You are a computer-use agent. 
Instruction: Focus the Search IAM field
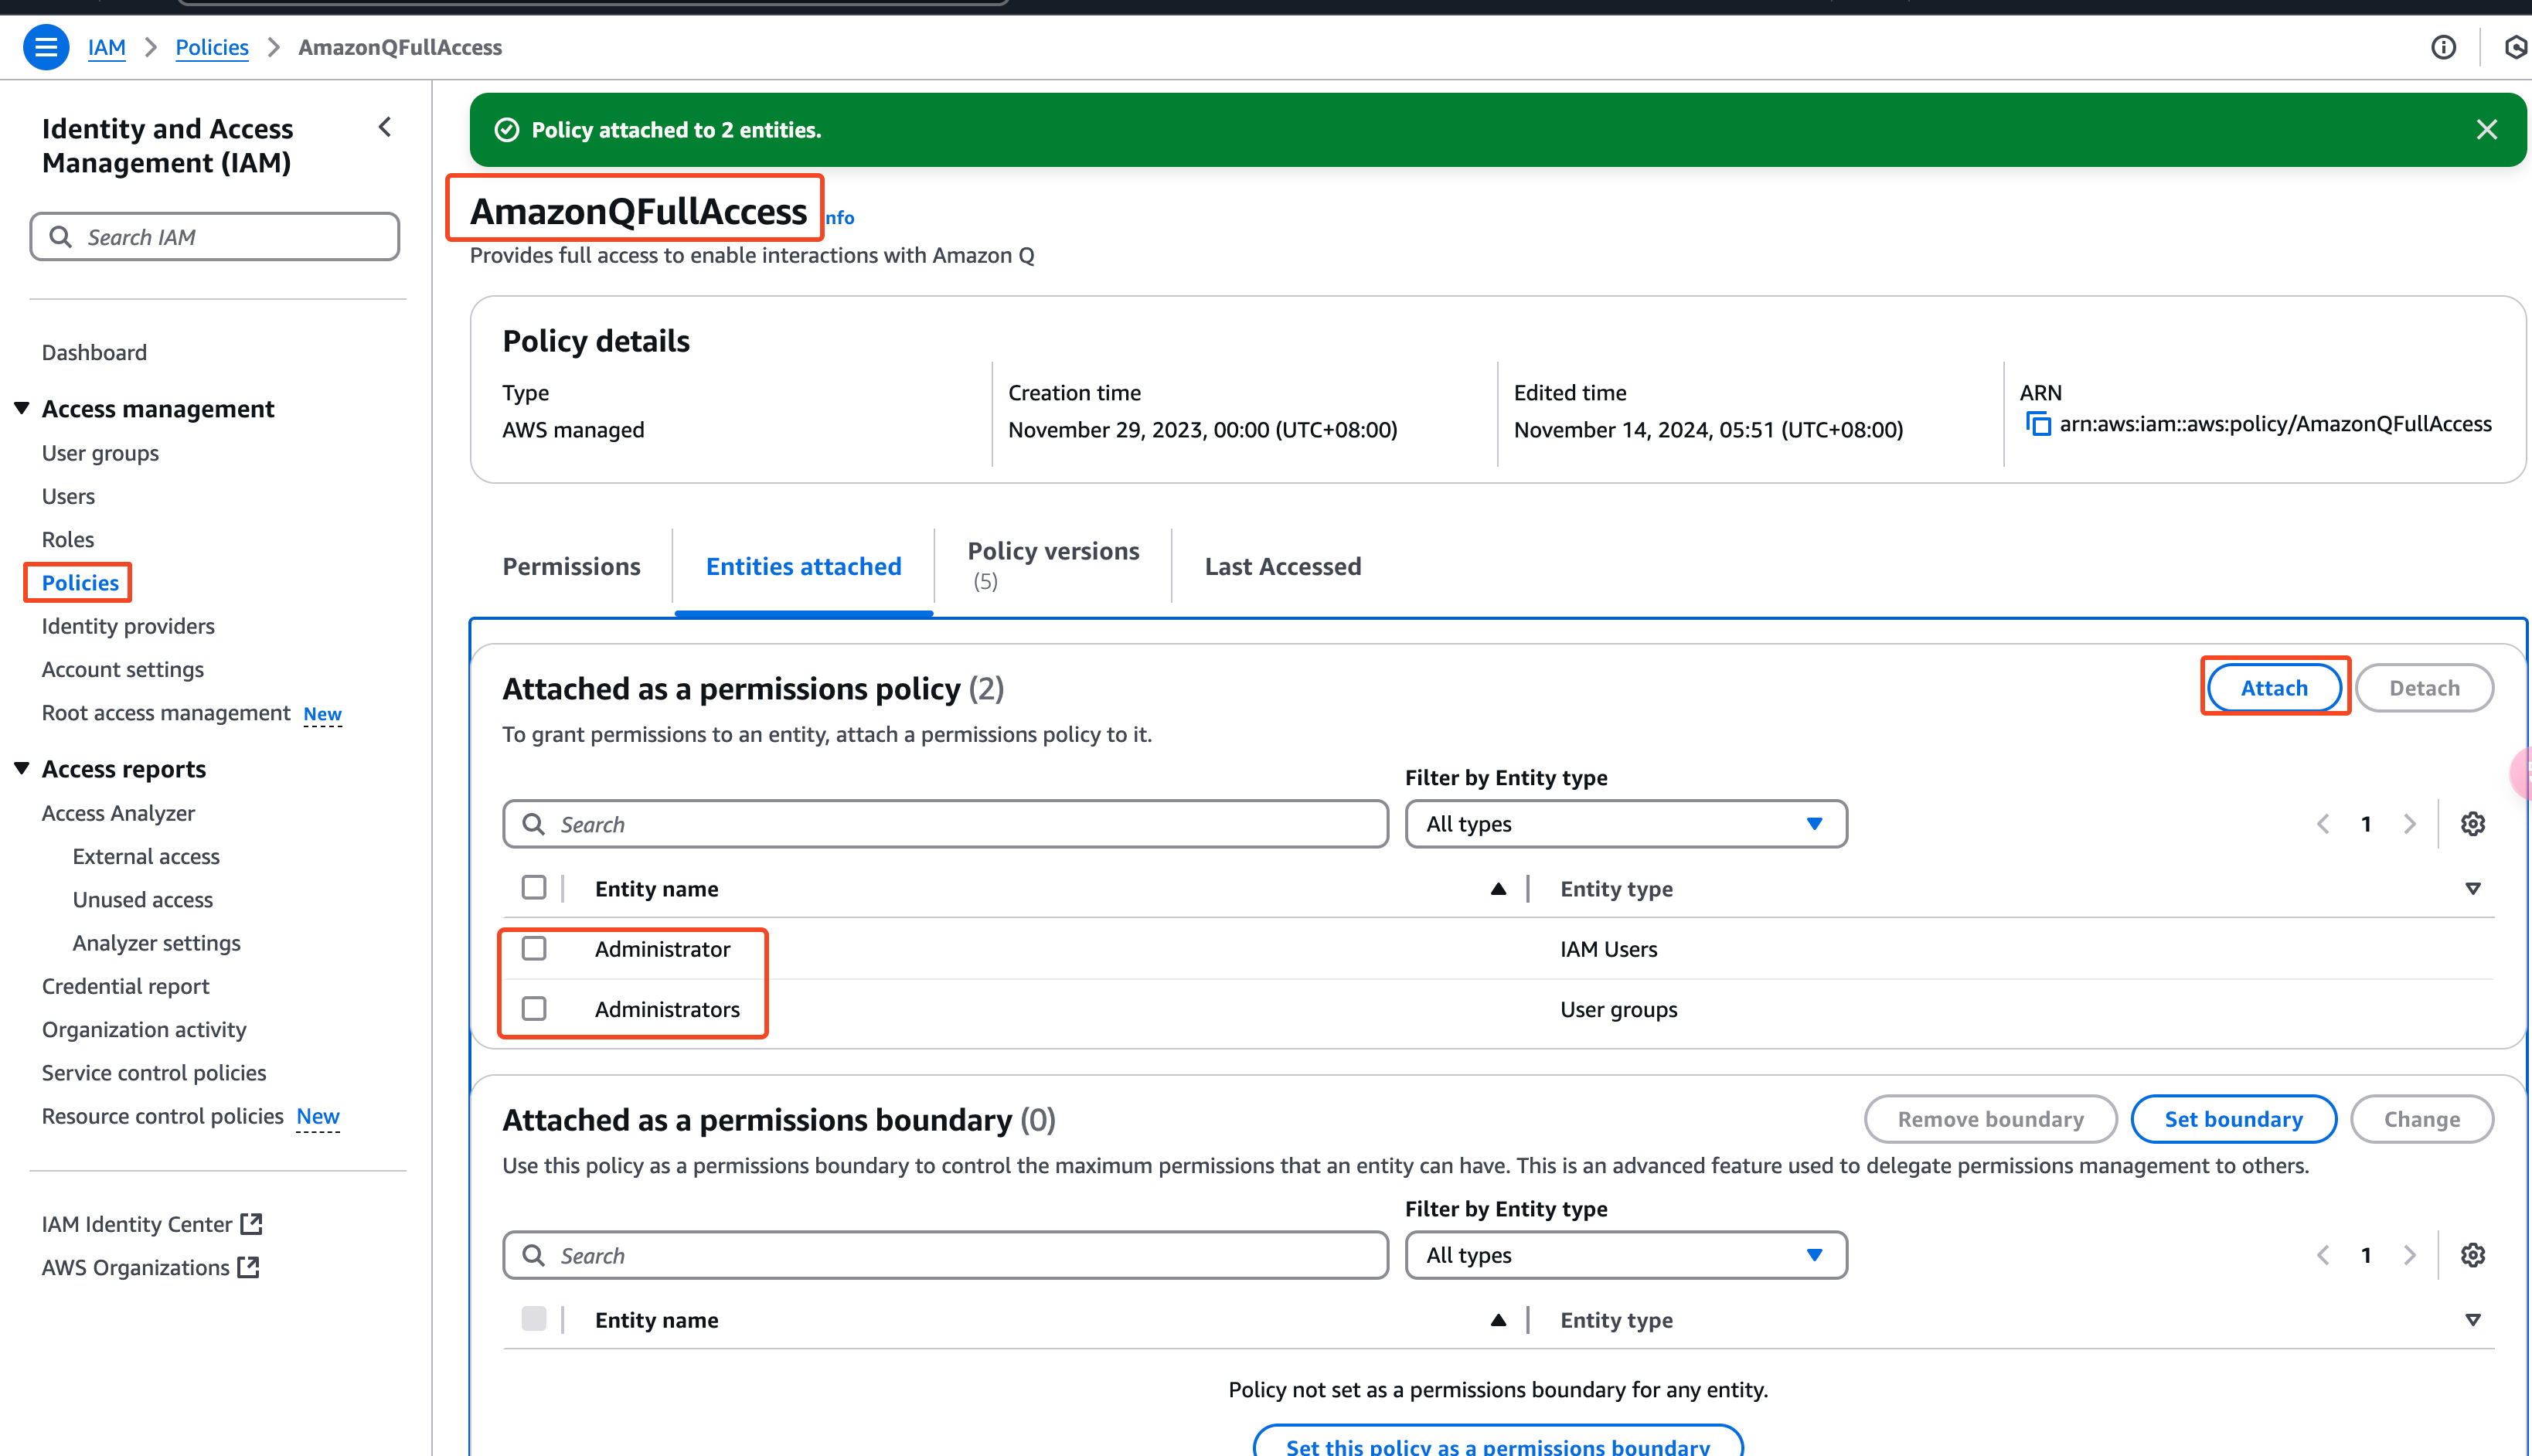(215, 236)
